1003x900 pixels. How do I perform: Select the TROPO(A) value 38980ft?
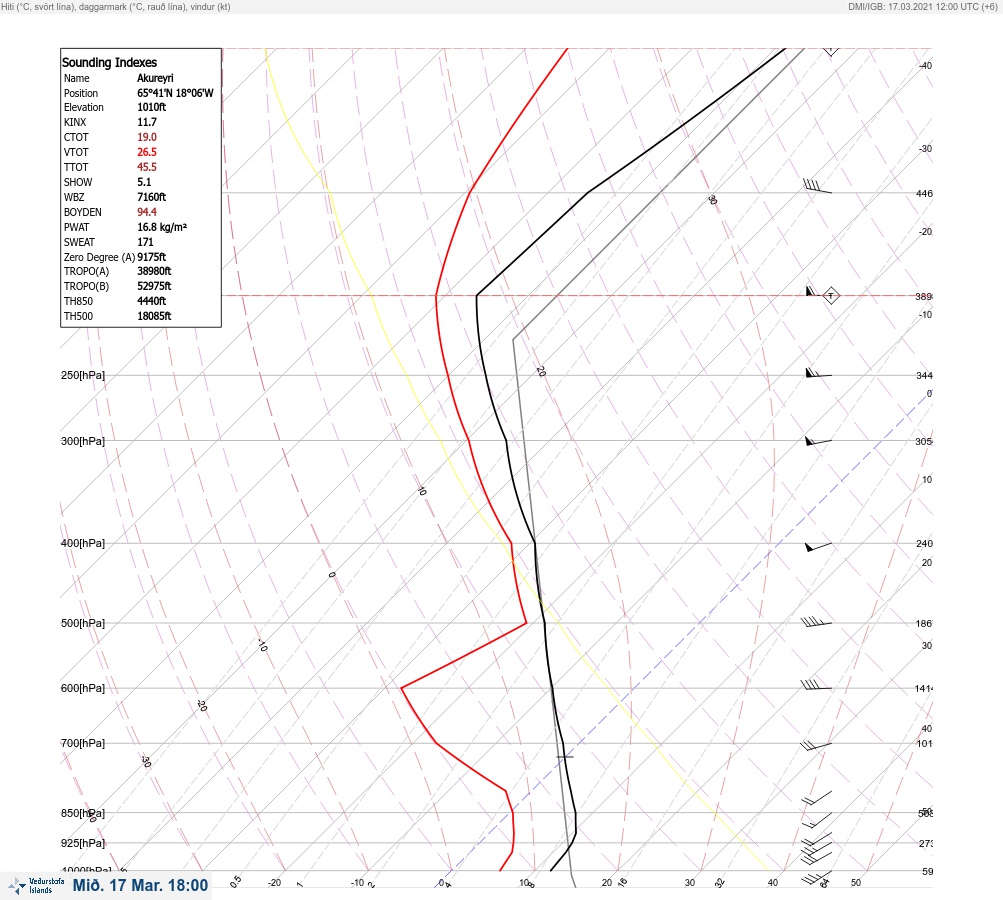click(x=154, y=271)
